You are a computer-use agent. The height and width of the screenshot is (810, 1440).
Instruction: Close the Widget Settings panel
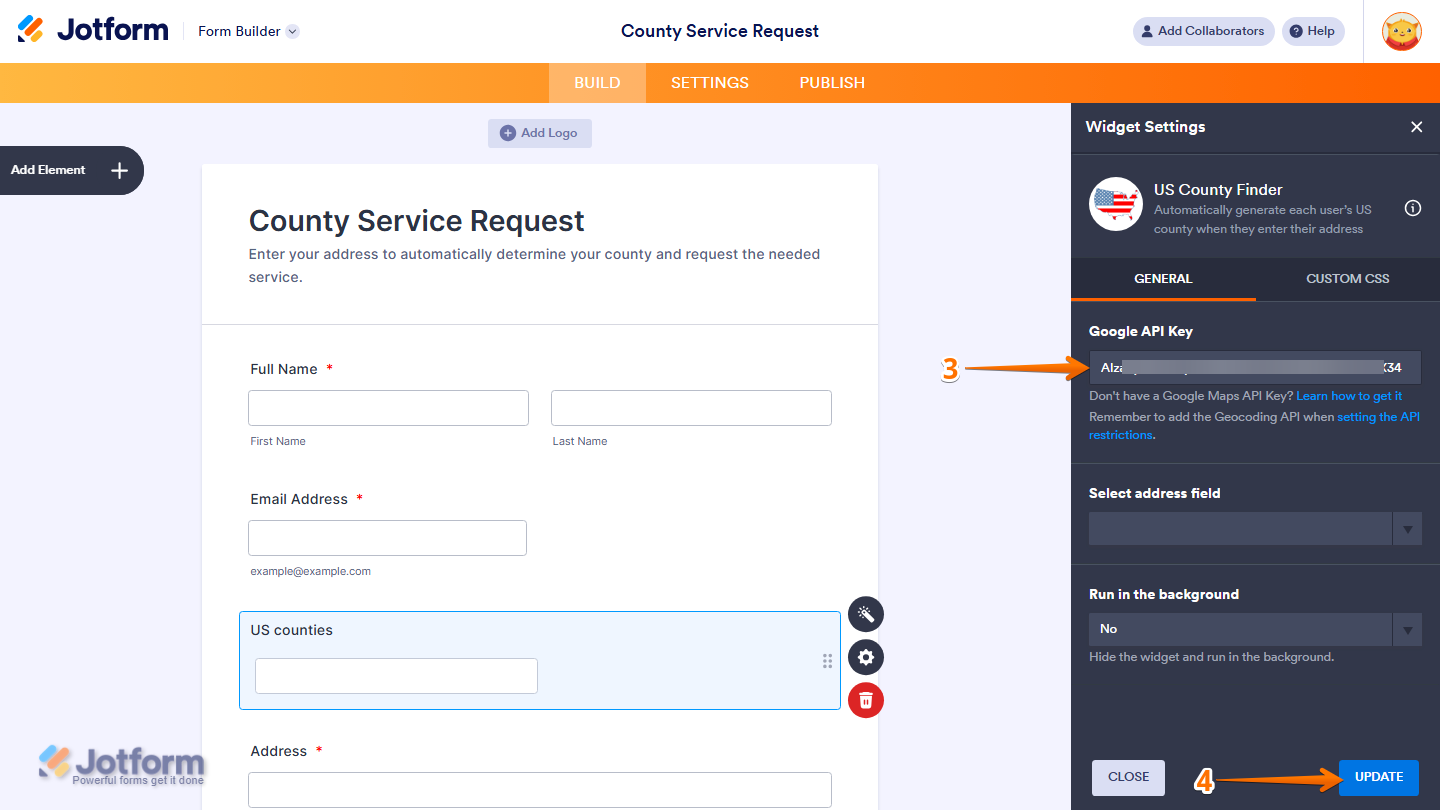point(1416,127)
